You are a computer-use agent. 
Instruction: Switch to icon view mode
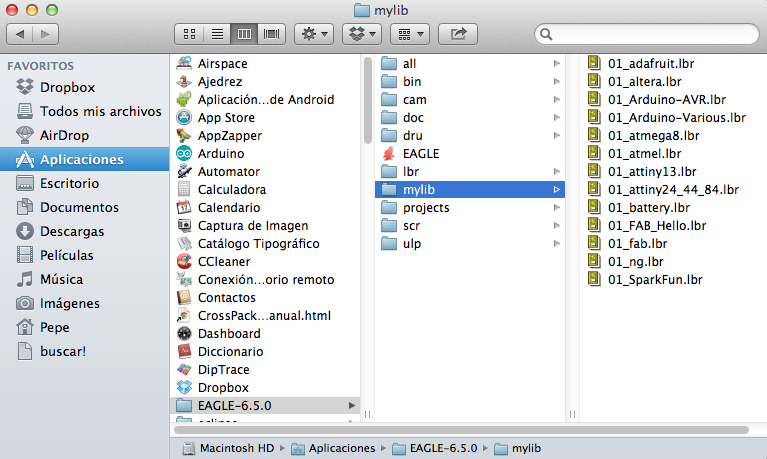189,34
